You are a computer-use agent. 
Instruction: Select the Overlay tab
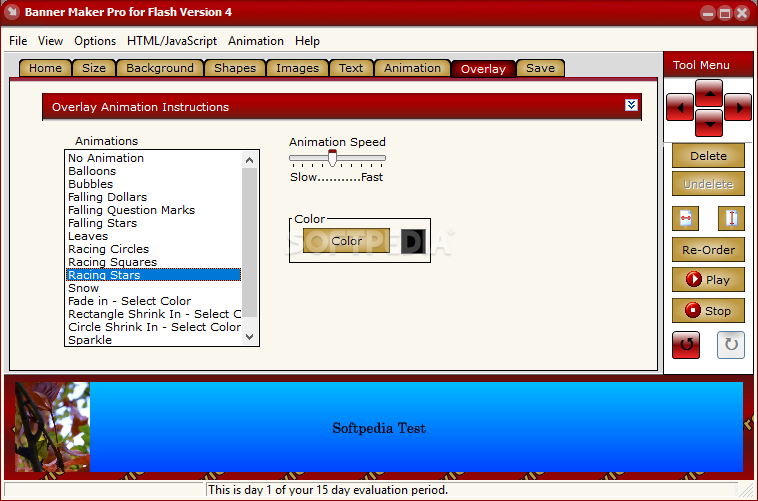483,69
